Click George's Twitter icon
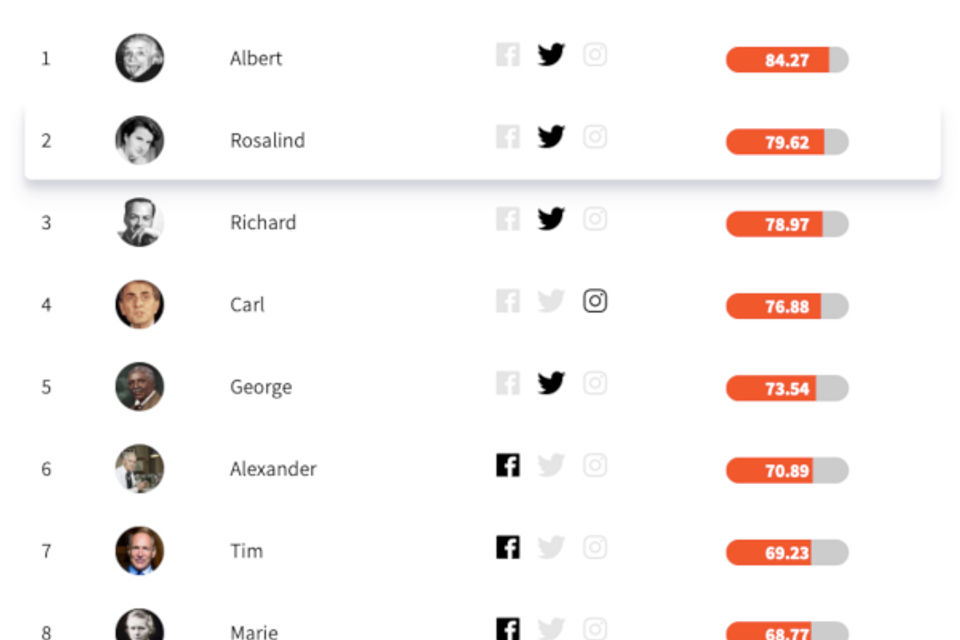The width and height of the screenshot is (960, 640). [551, 383]
